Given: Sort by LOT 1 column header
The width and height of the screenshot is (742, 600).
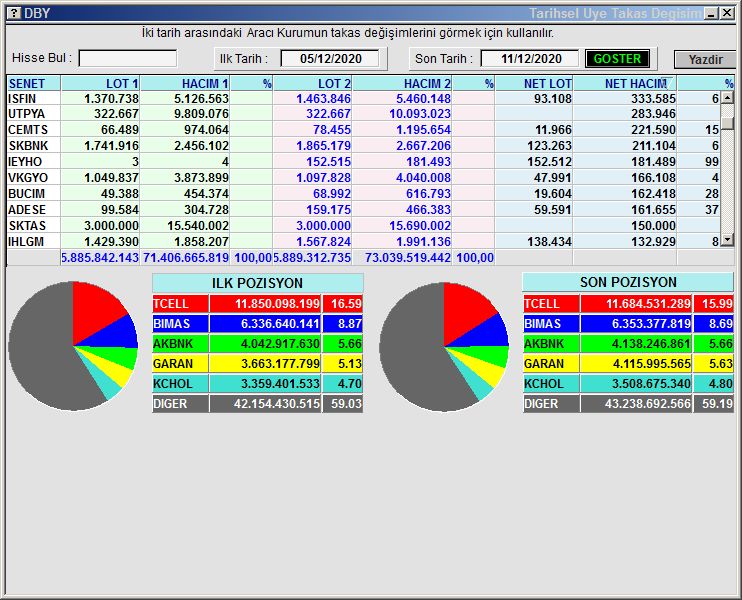Looking at the screenshot, I should [100, 84].
